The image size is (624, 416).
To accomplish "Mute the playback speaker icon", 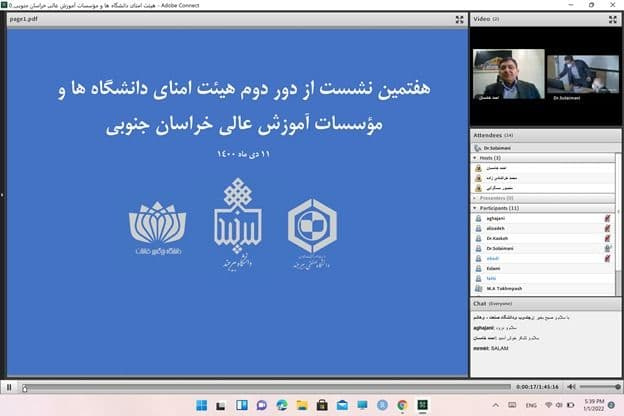I will pyautogui.click(x=571, y=387).
